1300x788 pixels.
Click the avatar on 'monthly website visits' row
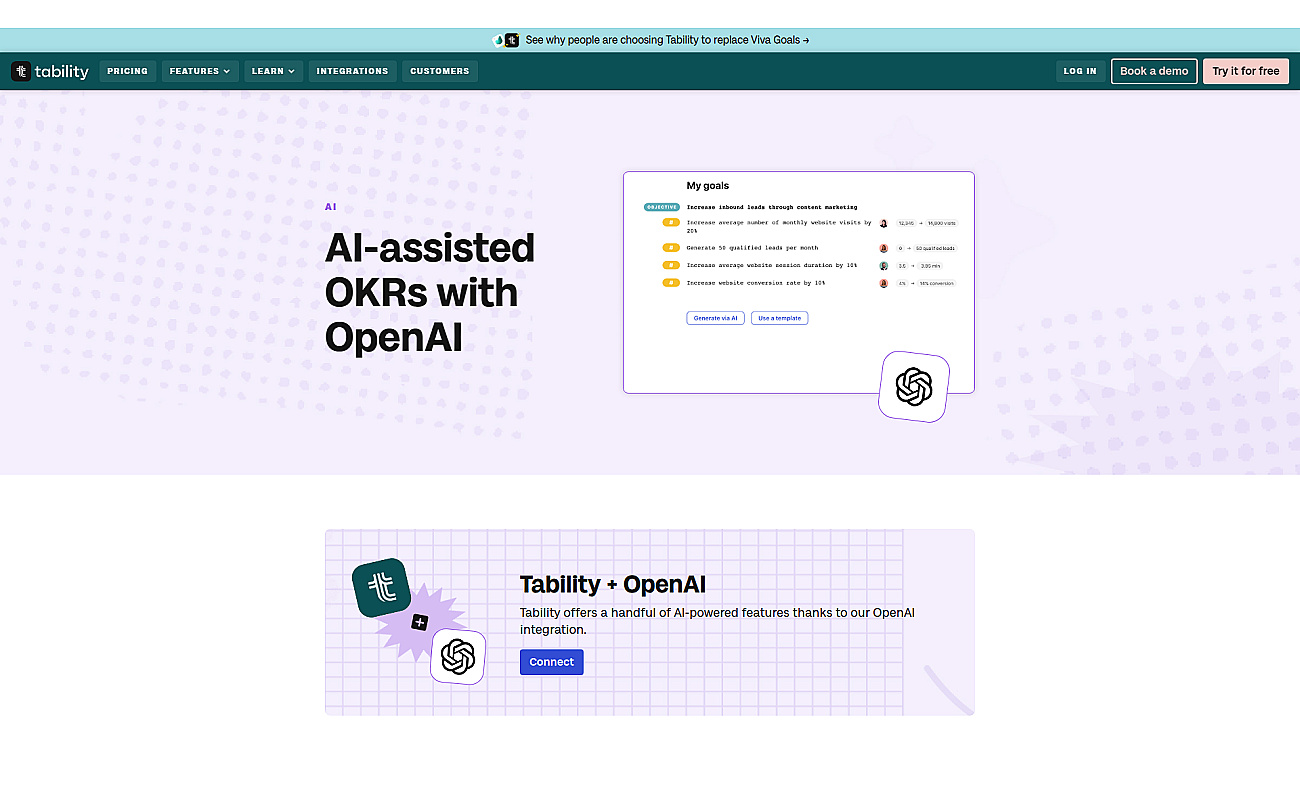tap(884, 223)
